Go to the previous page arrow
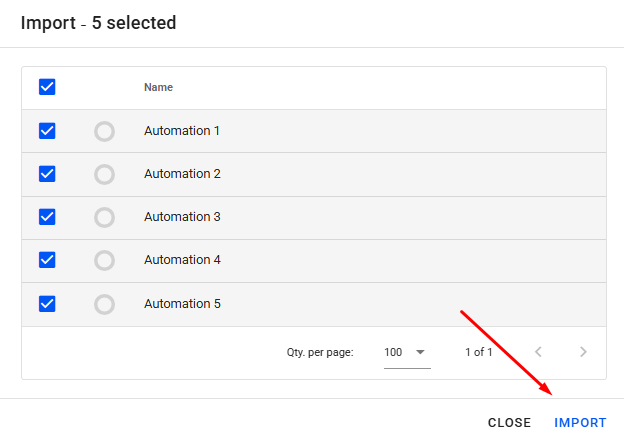This screenshot has height=442, width=624. point(539,352)
